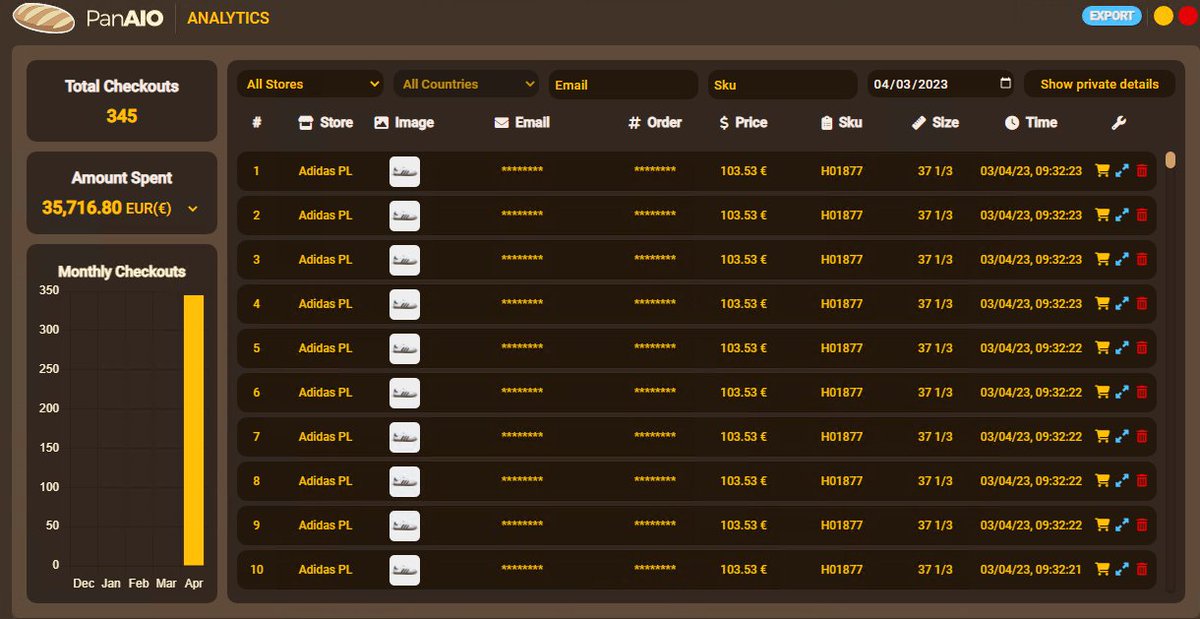Click the Size column header
The height and width of the screenshot is (619, 1200).
coord(936,122)
